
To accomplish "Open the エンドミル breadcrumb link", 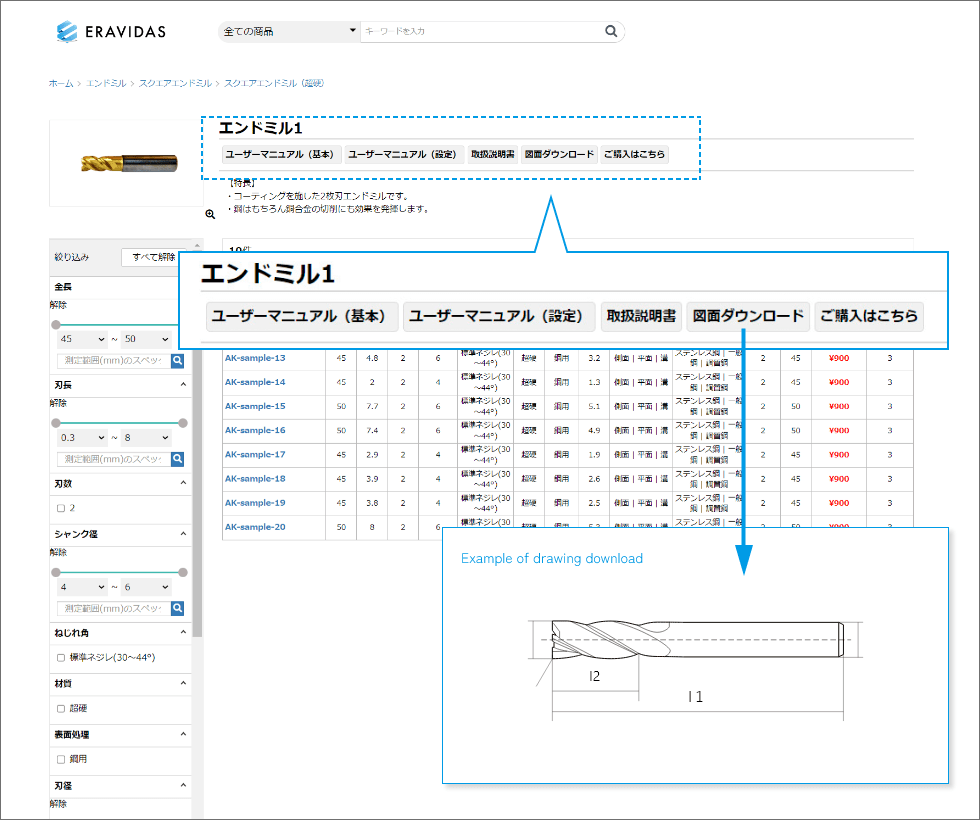I will point(106,83).
